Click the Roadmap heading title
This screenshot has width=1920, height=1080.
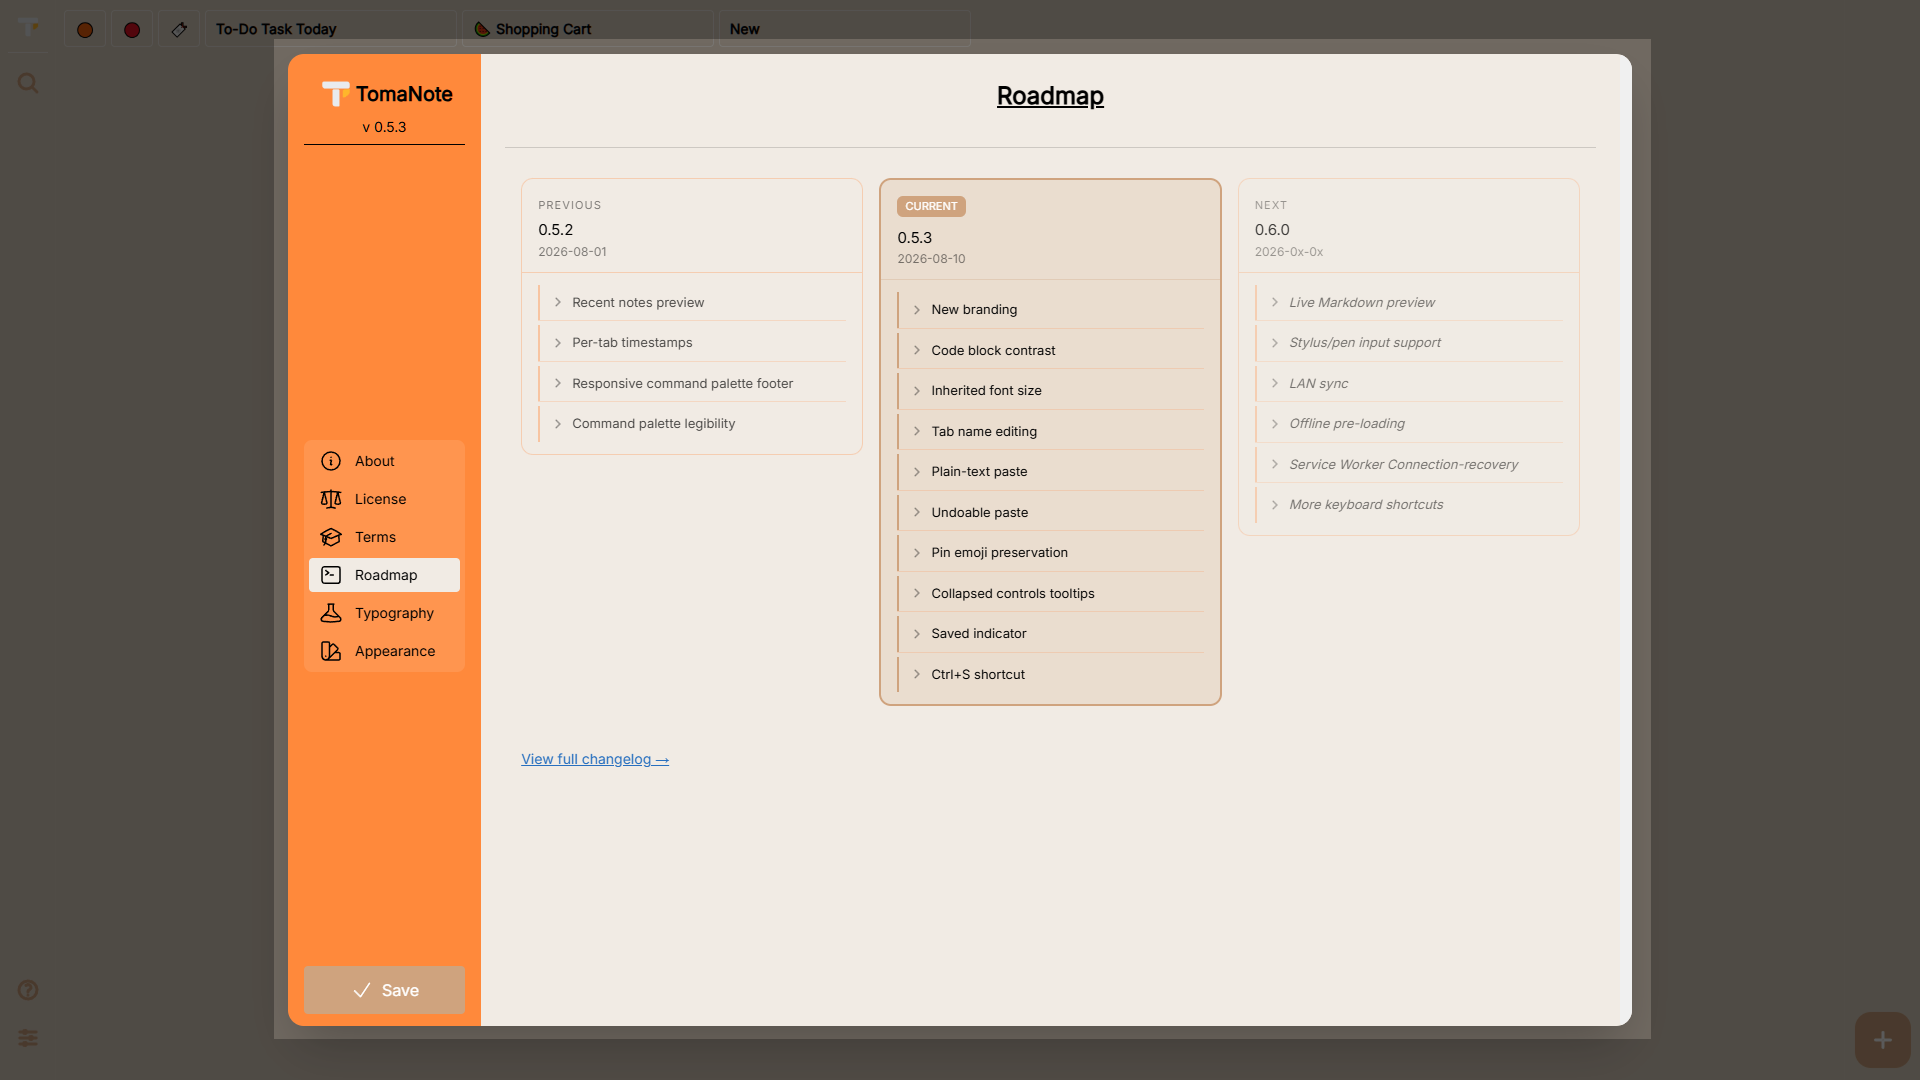(x=1050, y=96)
